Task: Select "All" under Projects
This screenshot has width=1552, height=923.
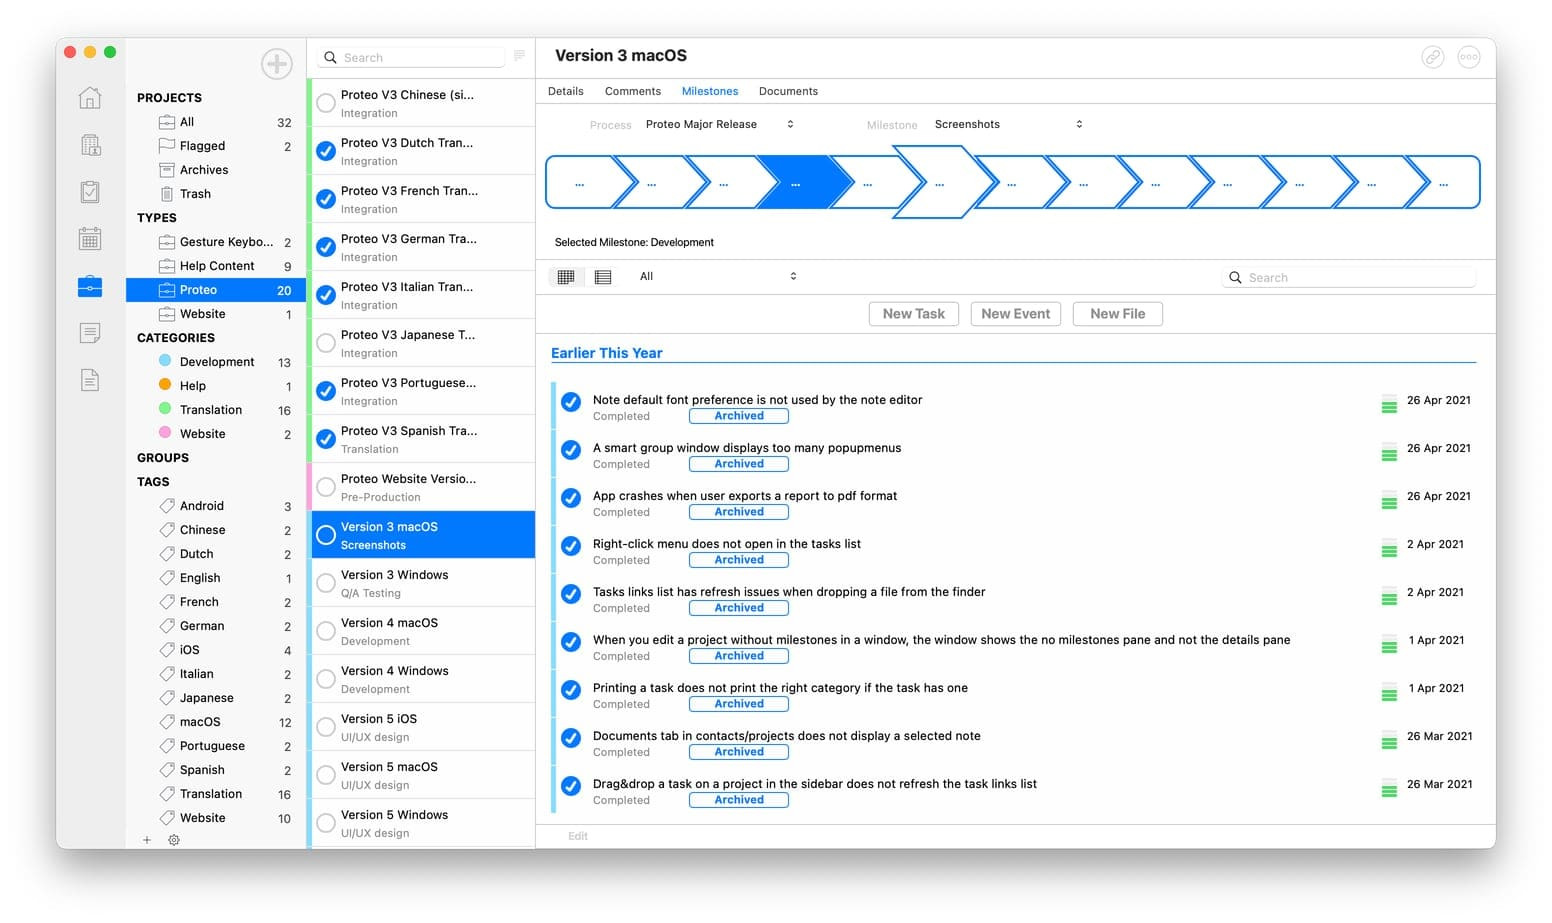Action: tap(216, 122)
